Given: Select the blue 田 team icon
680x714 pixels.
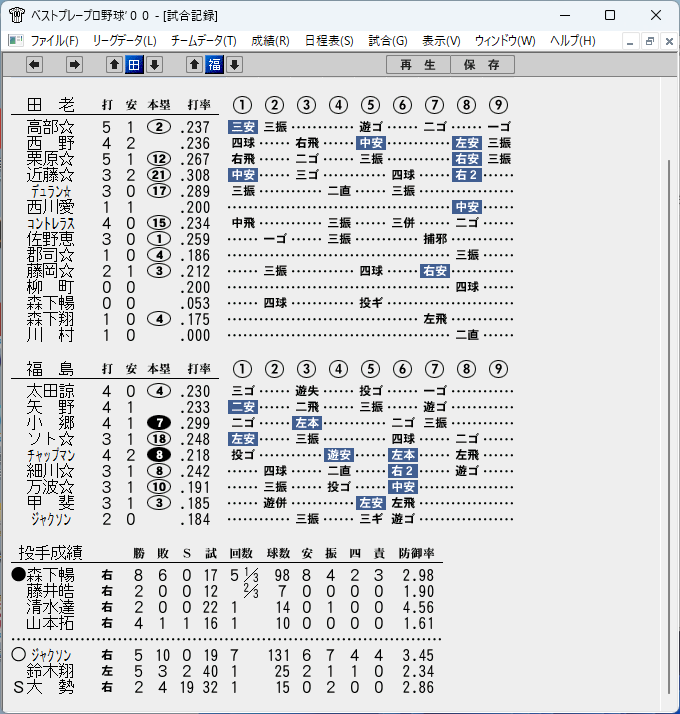Looking at the screenshot, I should [x=134, y=65].
